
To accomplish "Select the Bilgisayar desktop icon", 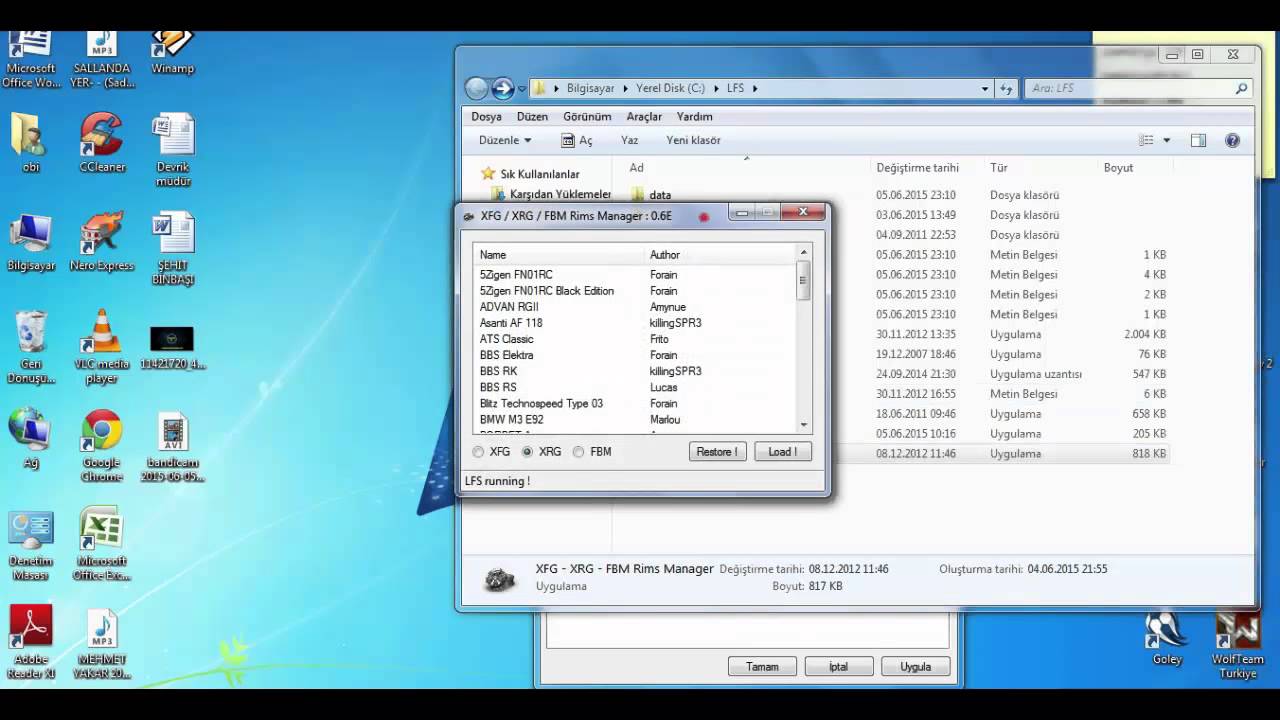I will pos(31,242).
